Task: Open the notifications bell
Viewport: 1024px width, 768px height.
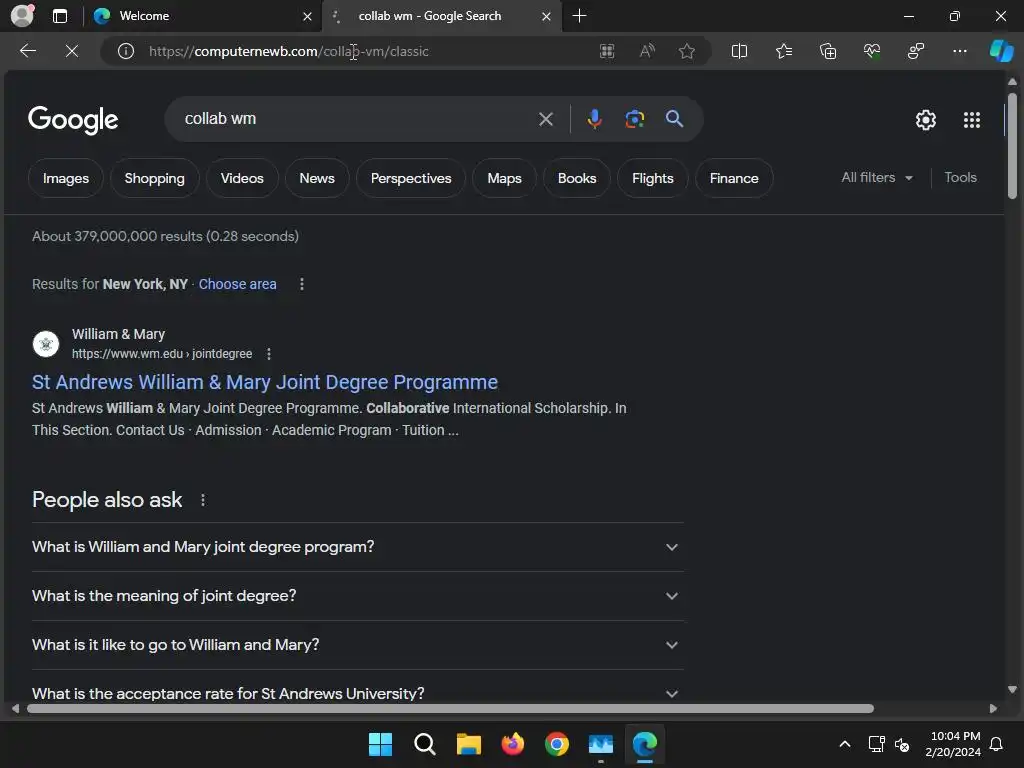Action: [997, 744]
